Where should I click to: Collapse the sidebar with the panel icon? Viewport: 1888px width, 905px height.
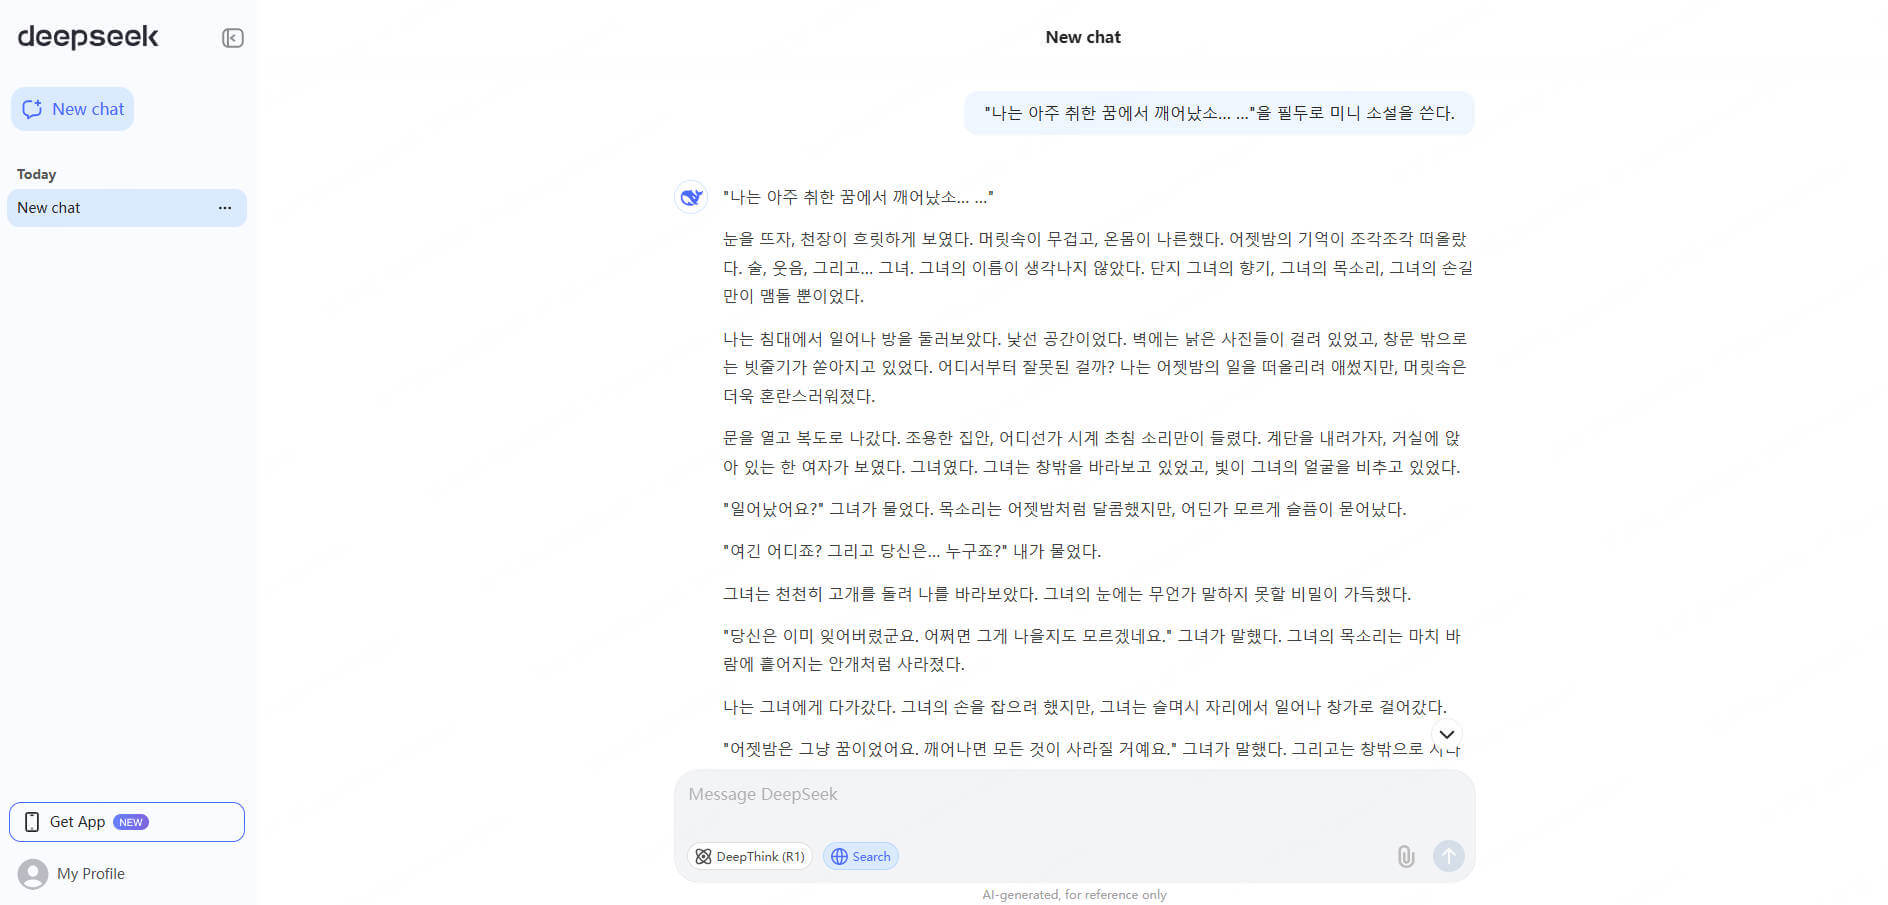pyautogui.click(x=232, y=38)
